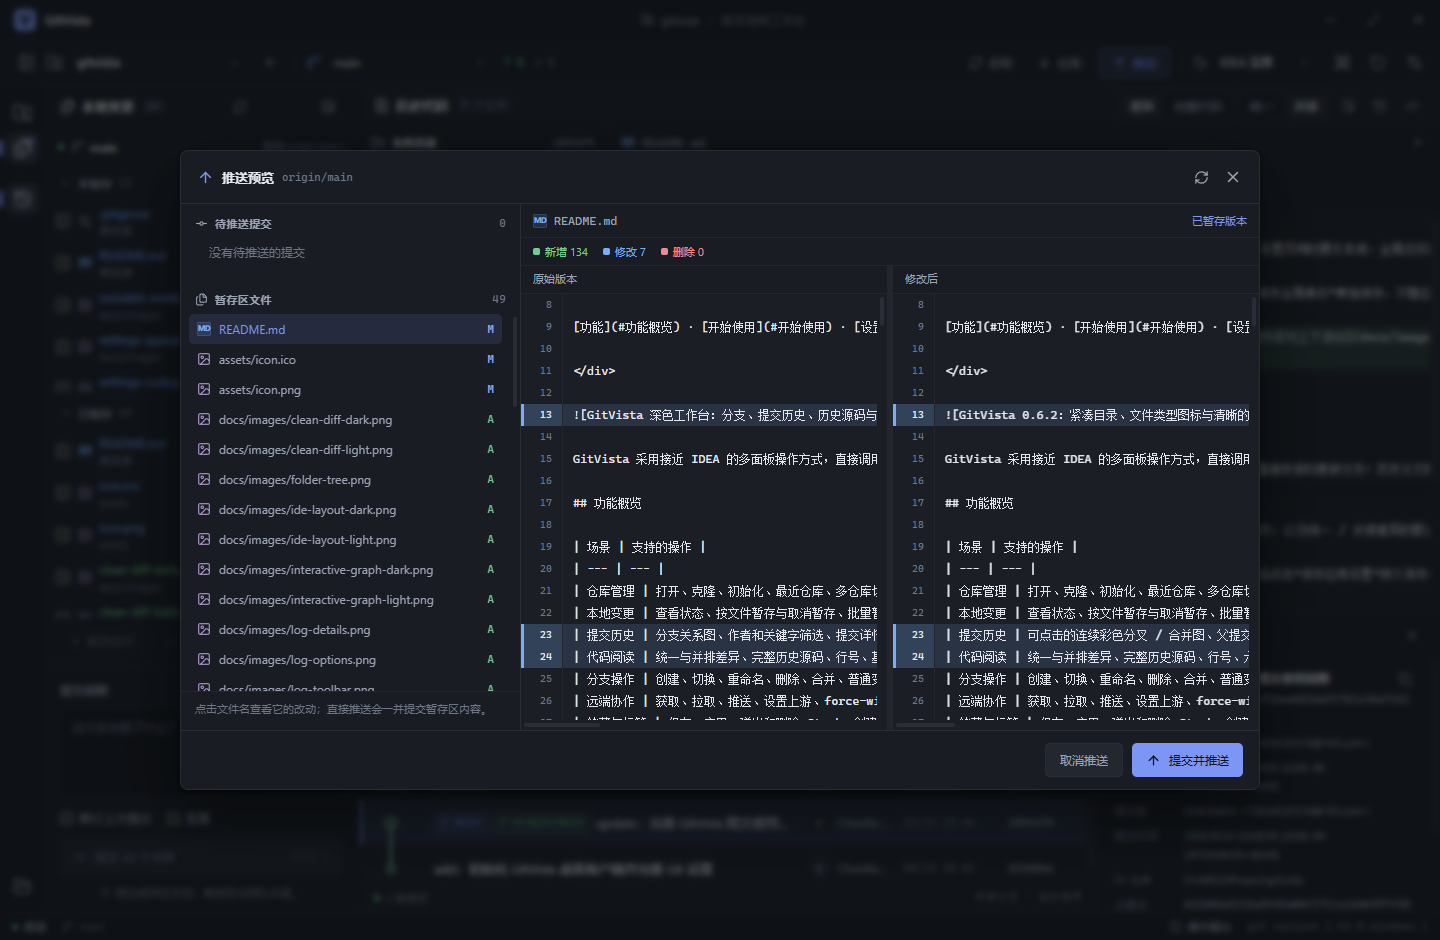Click the staged file count 49
1440x940 pixels.
(x=499, y=299)
